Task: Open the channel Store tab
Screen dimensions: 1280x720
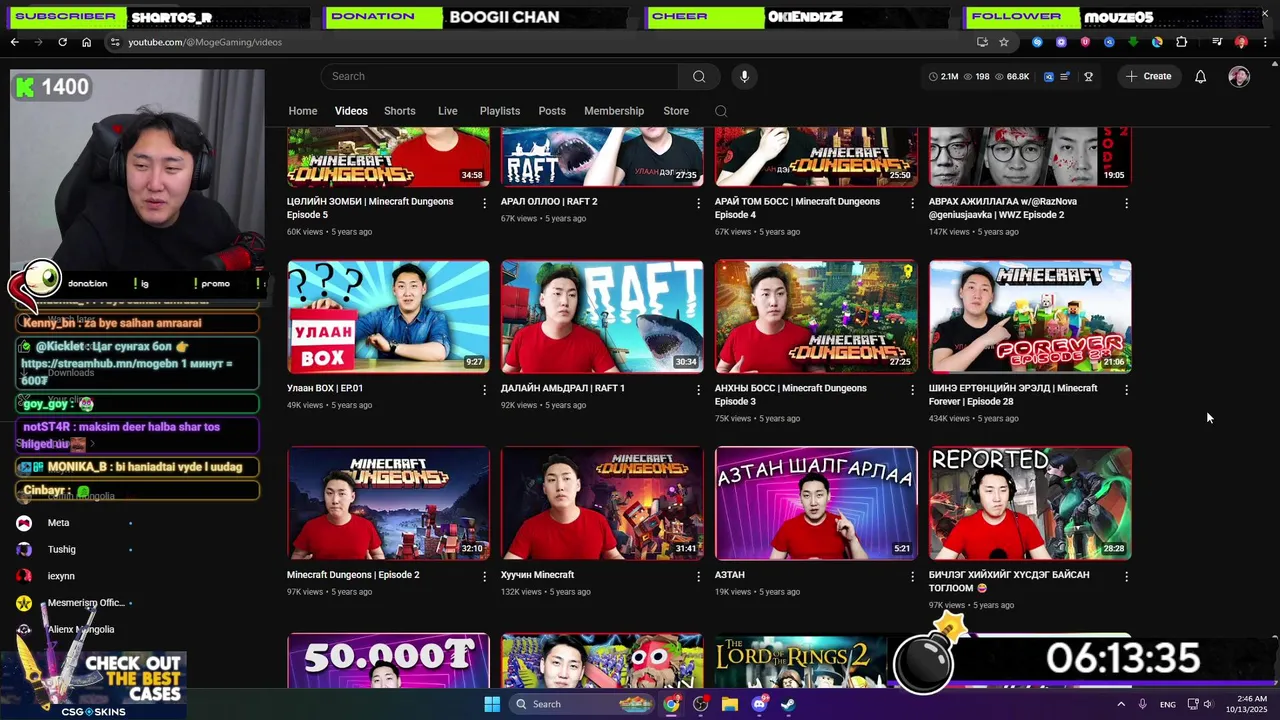Action: pyautogui.click(x=676, y=111)
